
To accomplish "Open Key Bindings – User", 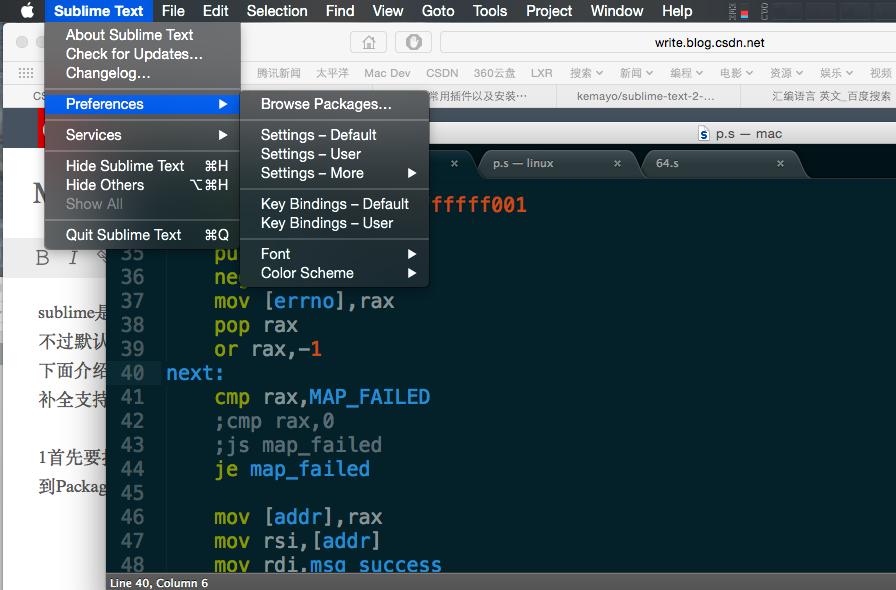I will click(334, 223).
